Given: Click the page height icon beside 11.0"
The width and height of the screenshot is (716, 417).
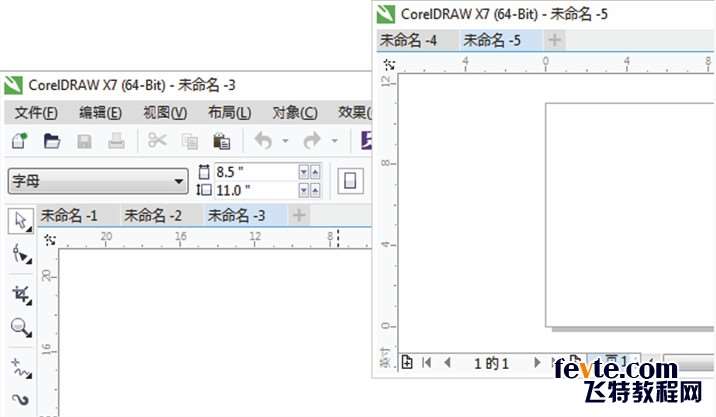Looking at the screenshot, I should tap(204, 190).
